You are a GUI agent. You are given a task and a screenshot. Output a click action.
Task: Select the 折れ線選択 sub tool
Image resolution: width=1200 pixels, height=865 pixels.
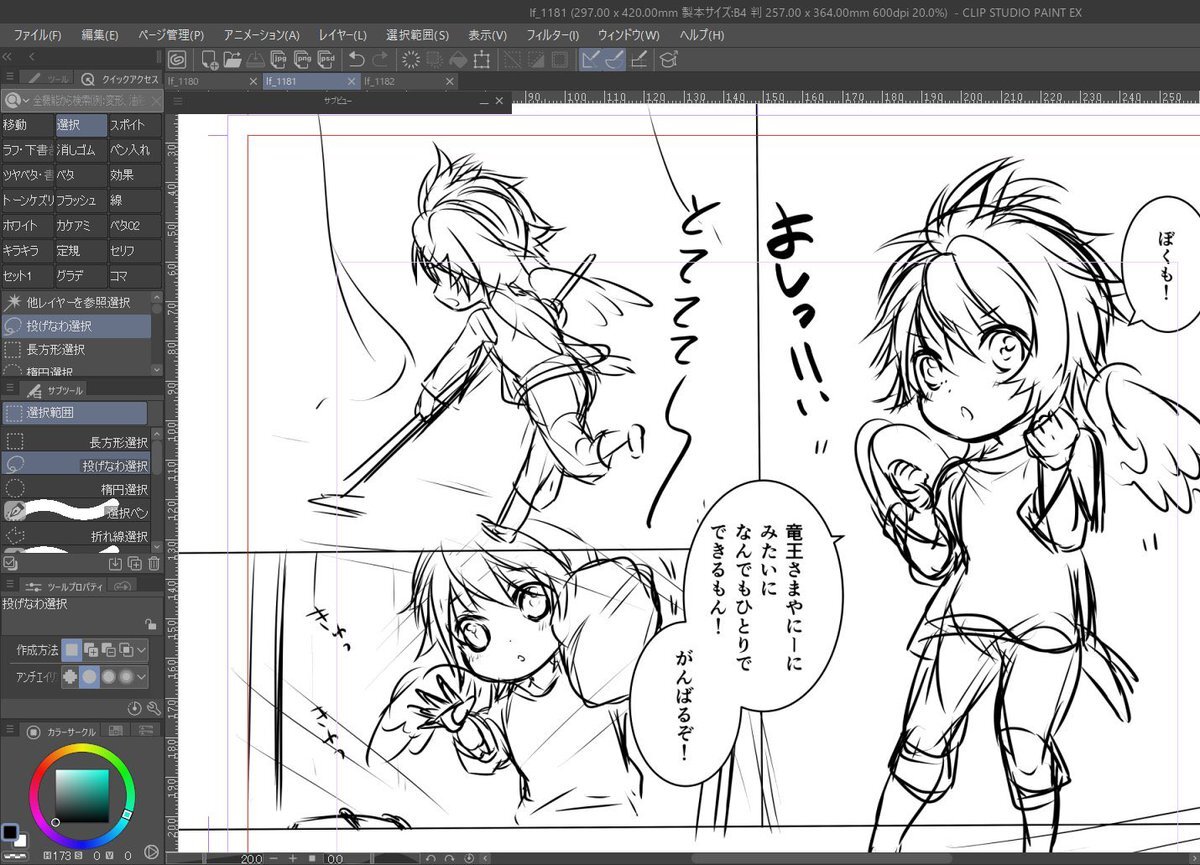click(76, 537)
